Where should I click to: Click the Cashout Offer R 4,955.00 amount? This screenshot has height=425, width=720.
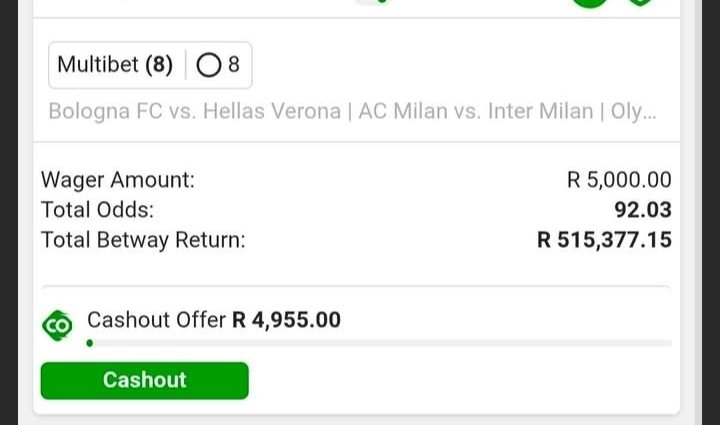pyautogui.click(x=286, y=320)
